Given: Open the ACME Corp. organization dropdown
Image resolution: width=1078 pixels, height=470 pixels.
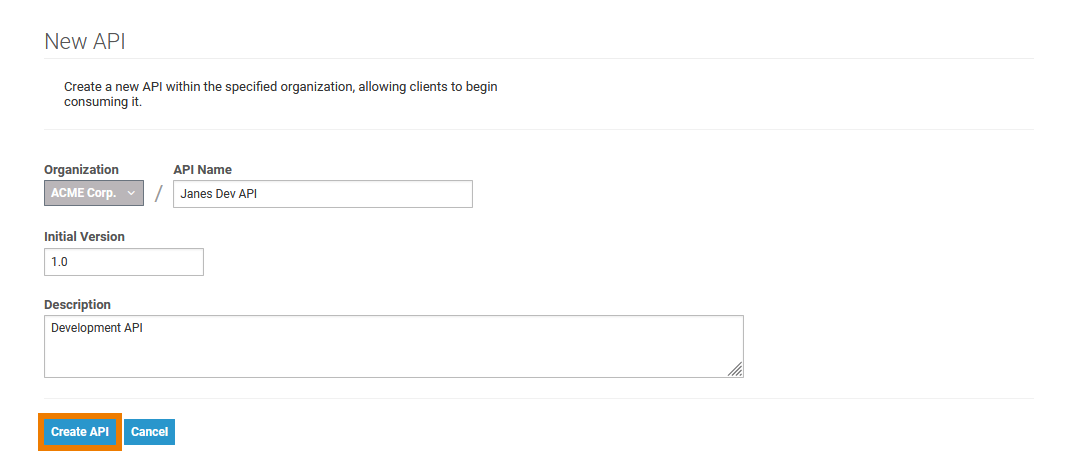Looking at the screenshot, I should [x=94, y=193].
